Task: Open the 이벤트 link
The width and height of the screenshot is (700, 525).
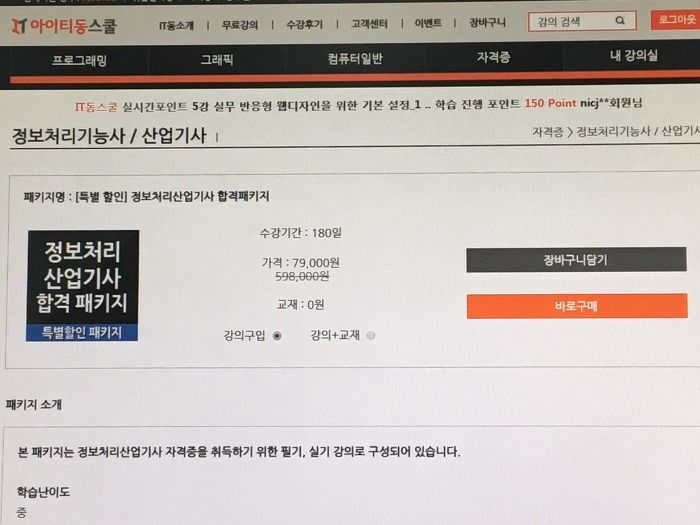Action: (x=428, y=23)
